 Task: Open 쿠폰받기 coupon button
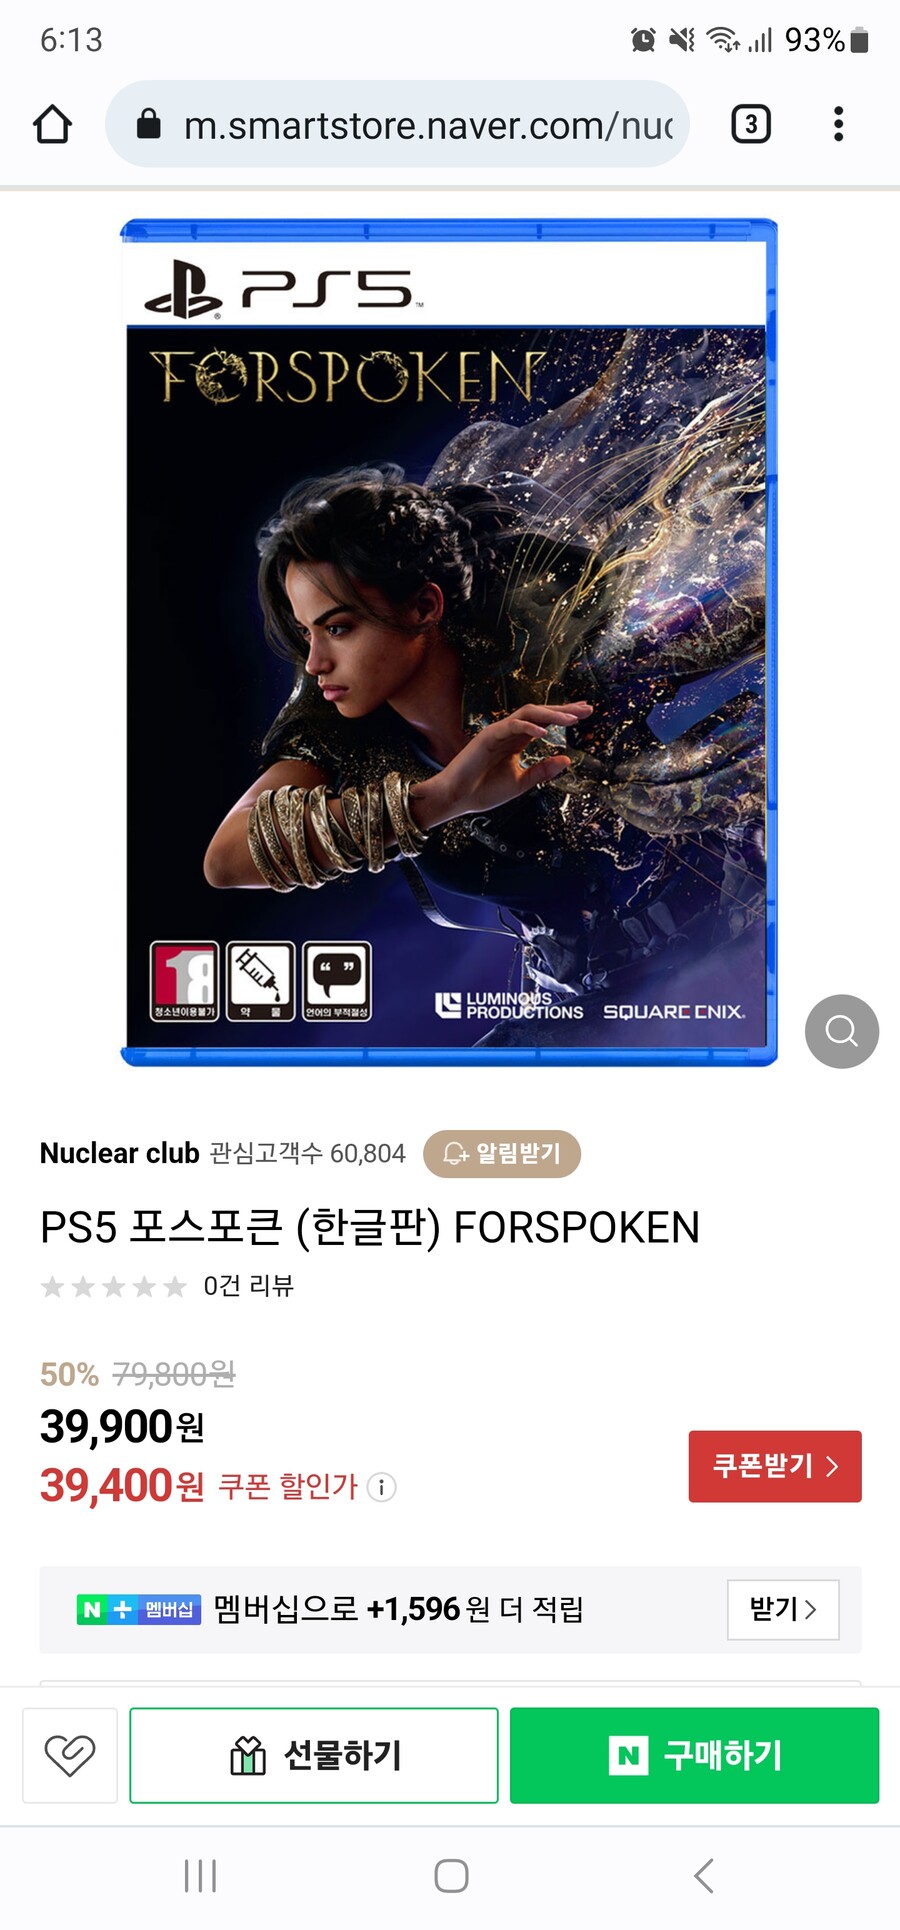(775, 1466)
